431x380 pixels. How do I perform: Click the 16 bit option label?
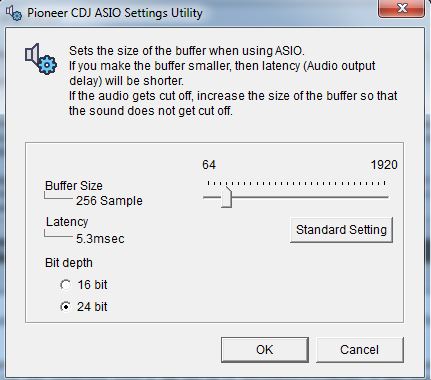click(92, 285)
